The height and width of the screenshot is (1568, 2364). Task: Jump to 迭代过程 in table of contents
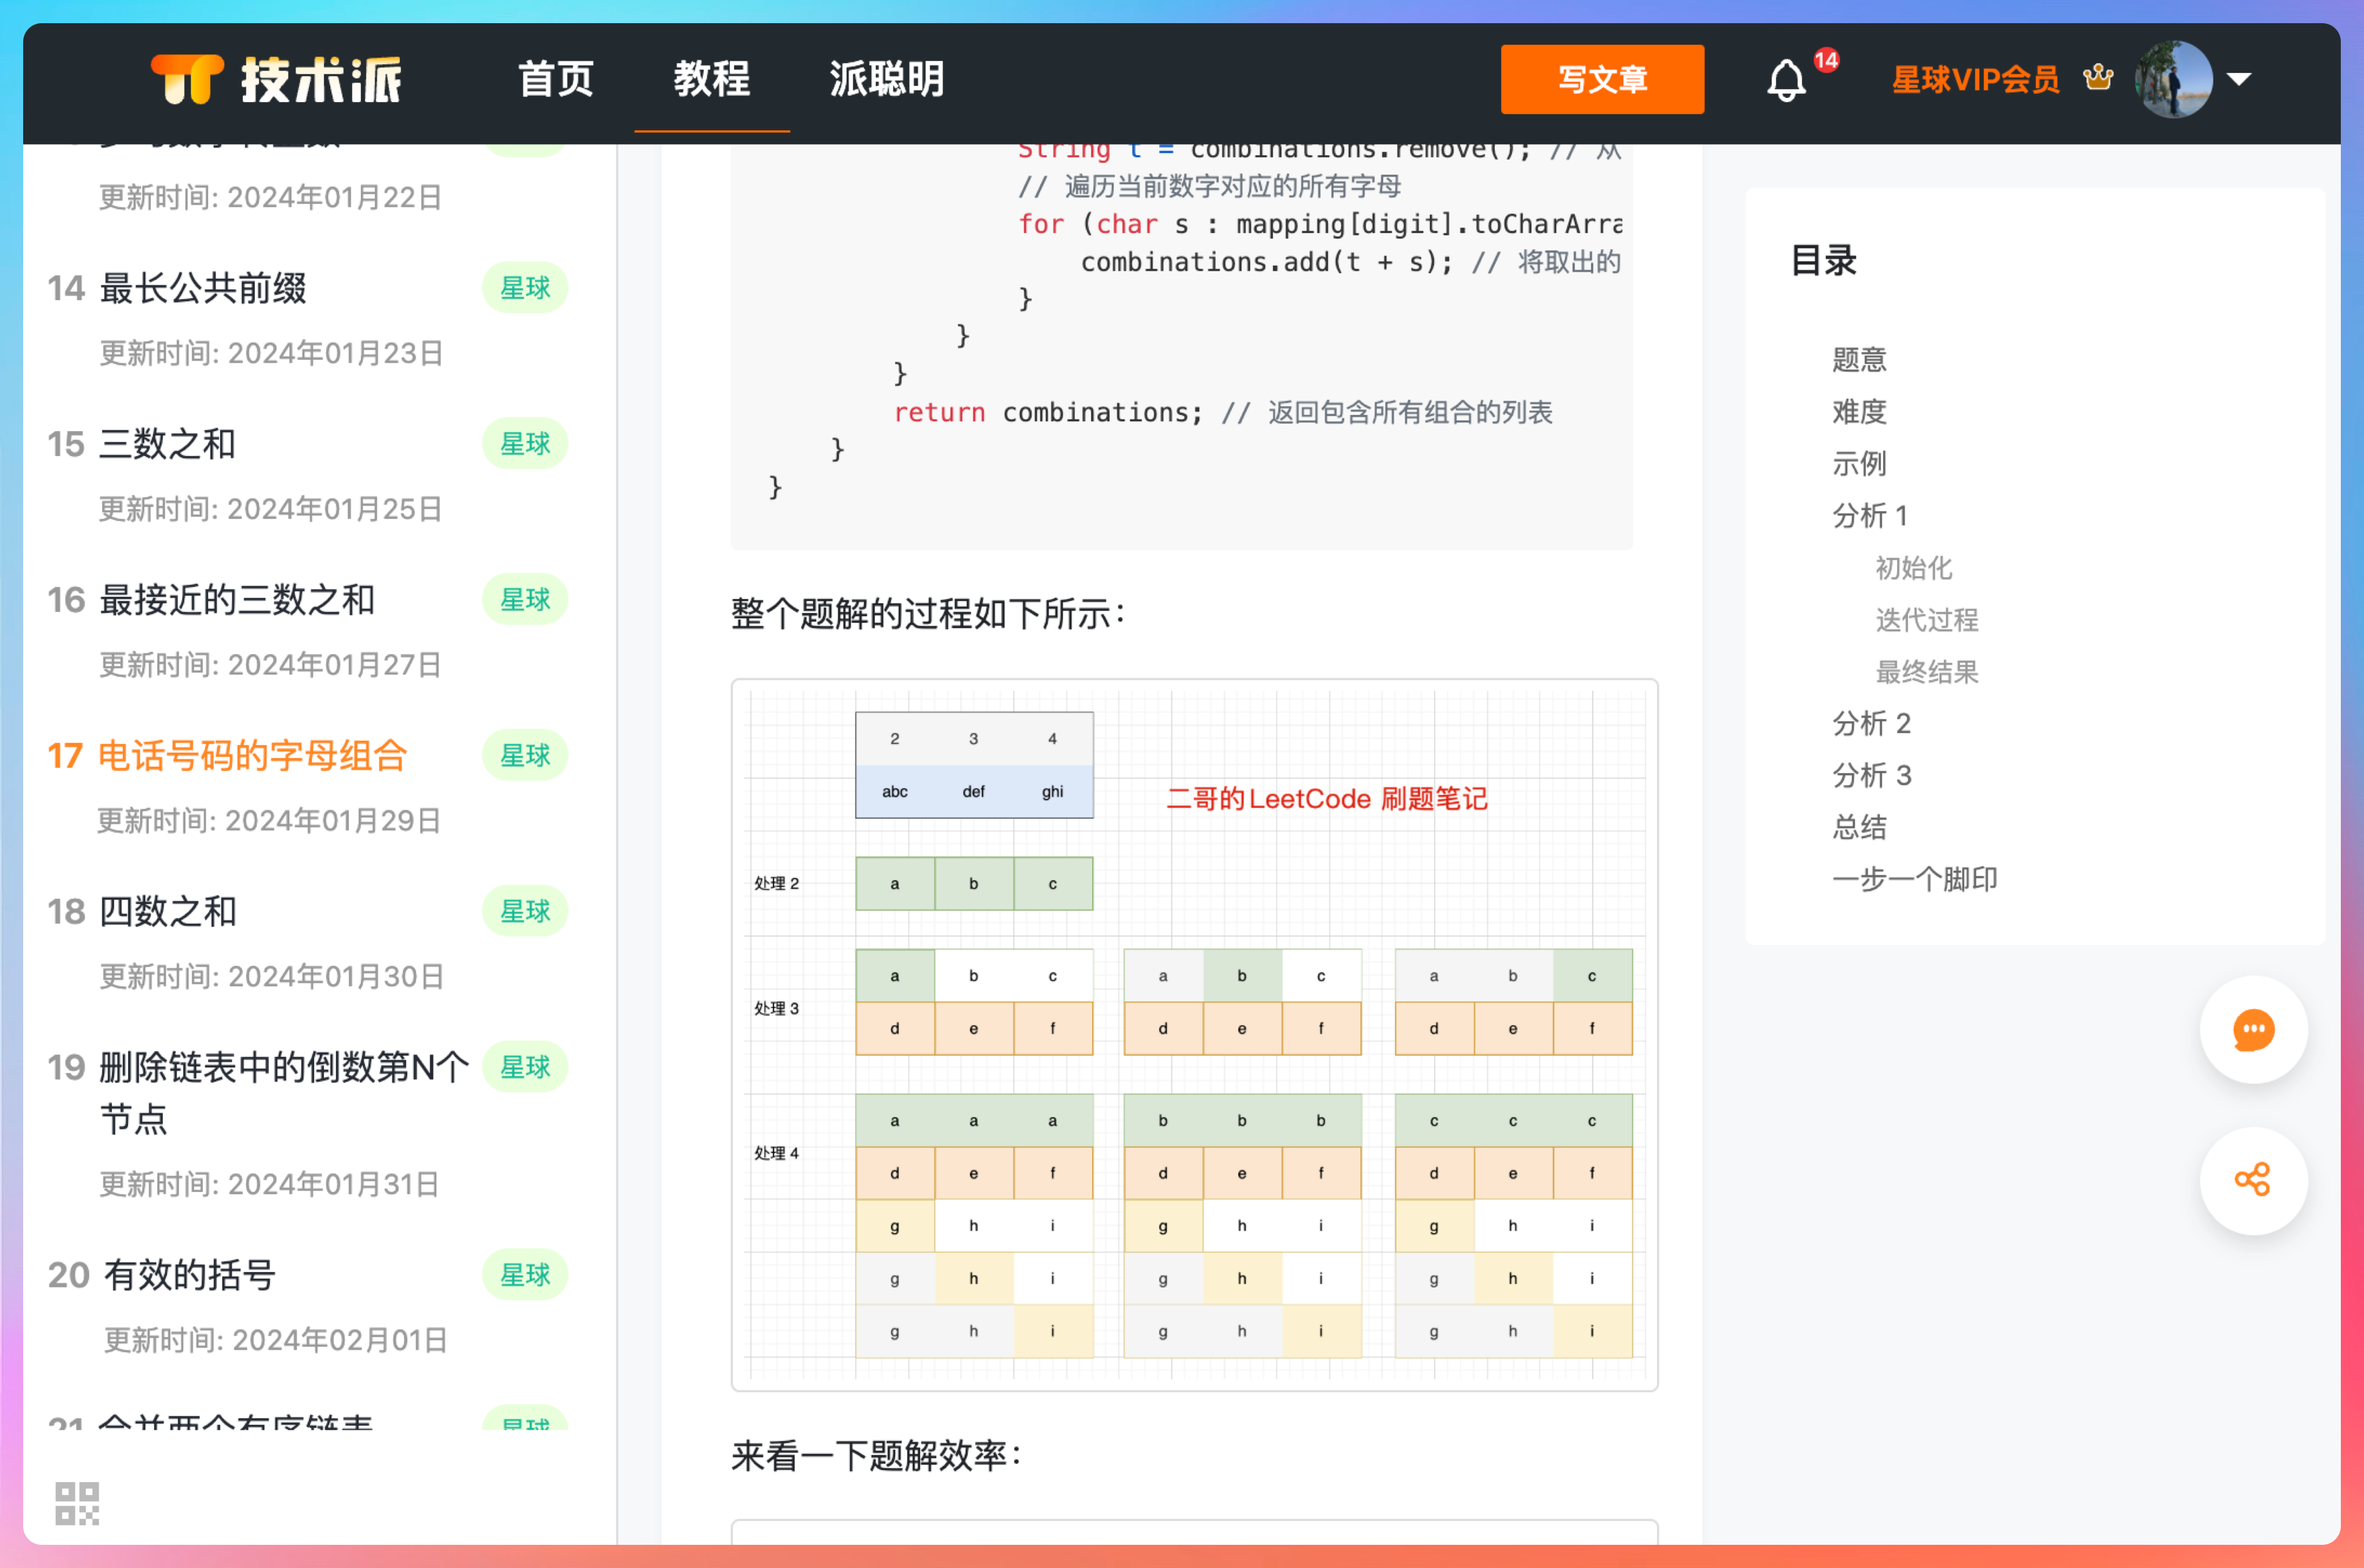tap(1926, 620)
